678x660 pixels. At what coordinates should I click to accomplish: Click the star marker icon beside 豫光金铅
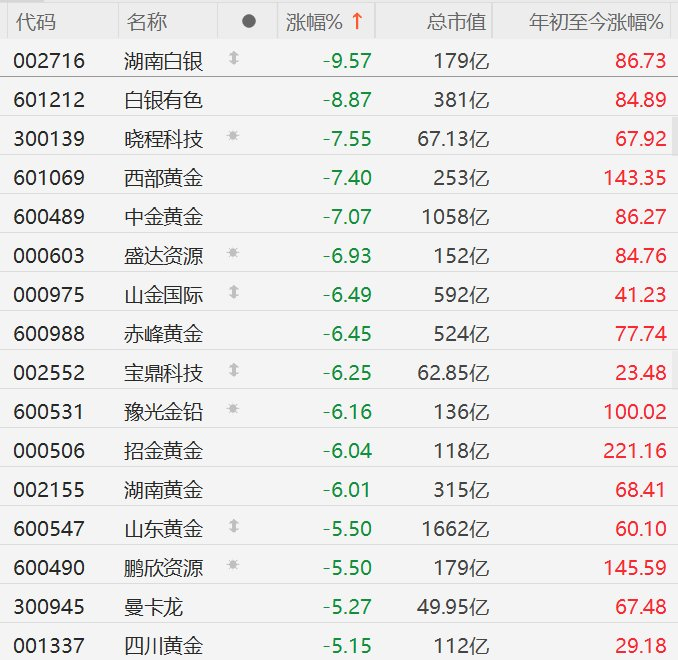(233, 410)
